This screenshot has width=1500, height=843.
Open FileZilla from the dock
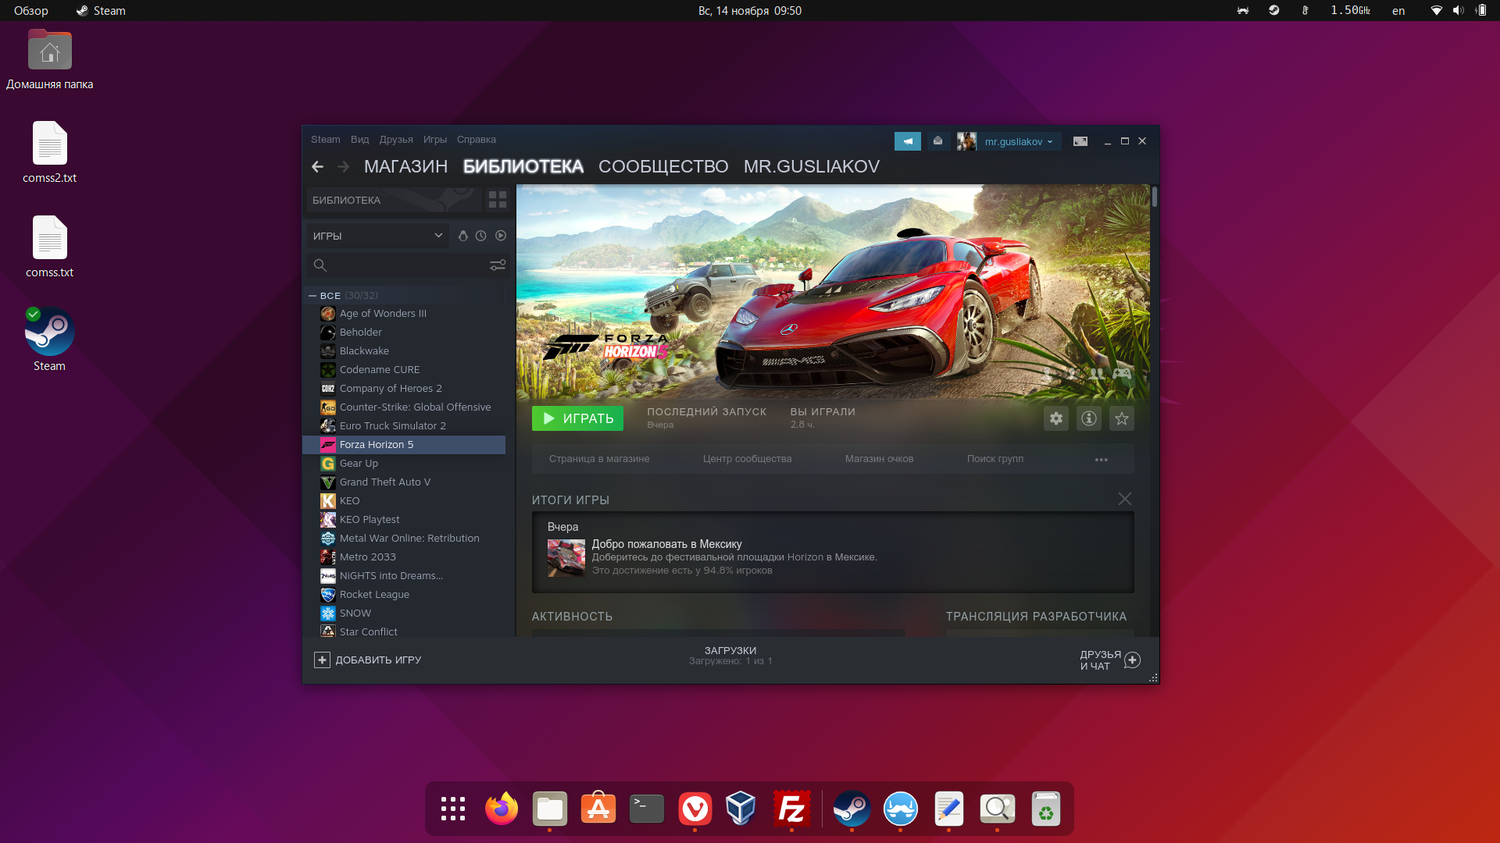click(792, 808)
